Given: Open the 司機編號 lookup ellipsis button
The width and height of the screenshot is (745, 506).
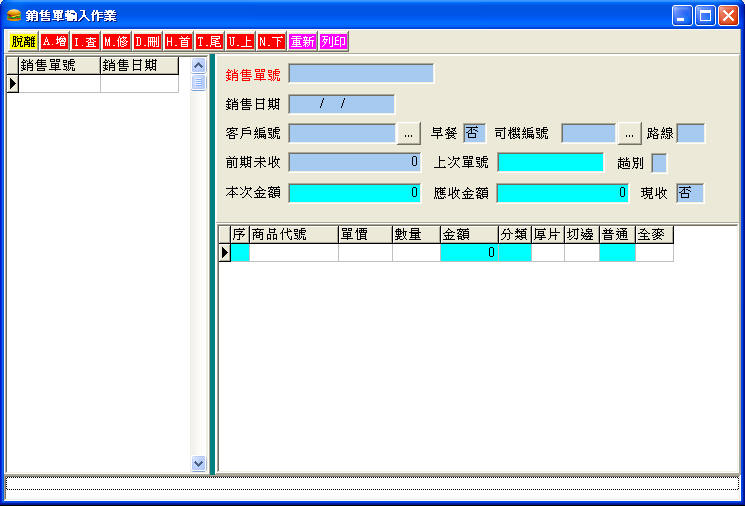Looking at the screenshot, I should point(630,134).
